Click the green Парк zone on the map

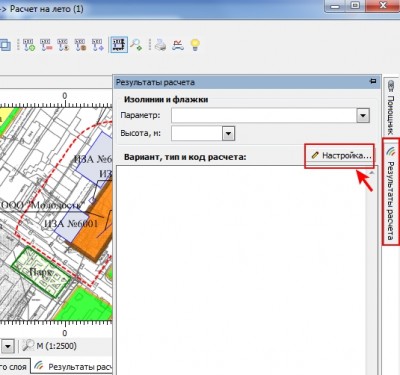(x=41, y=272)
